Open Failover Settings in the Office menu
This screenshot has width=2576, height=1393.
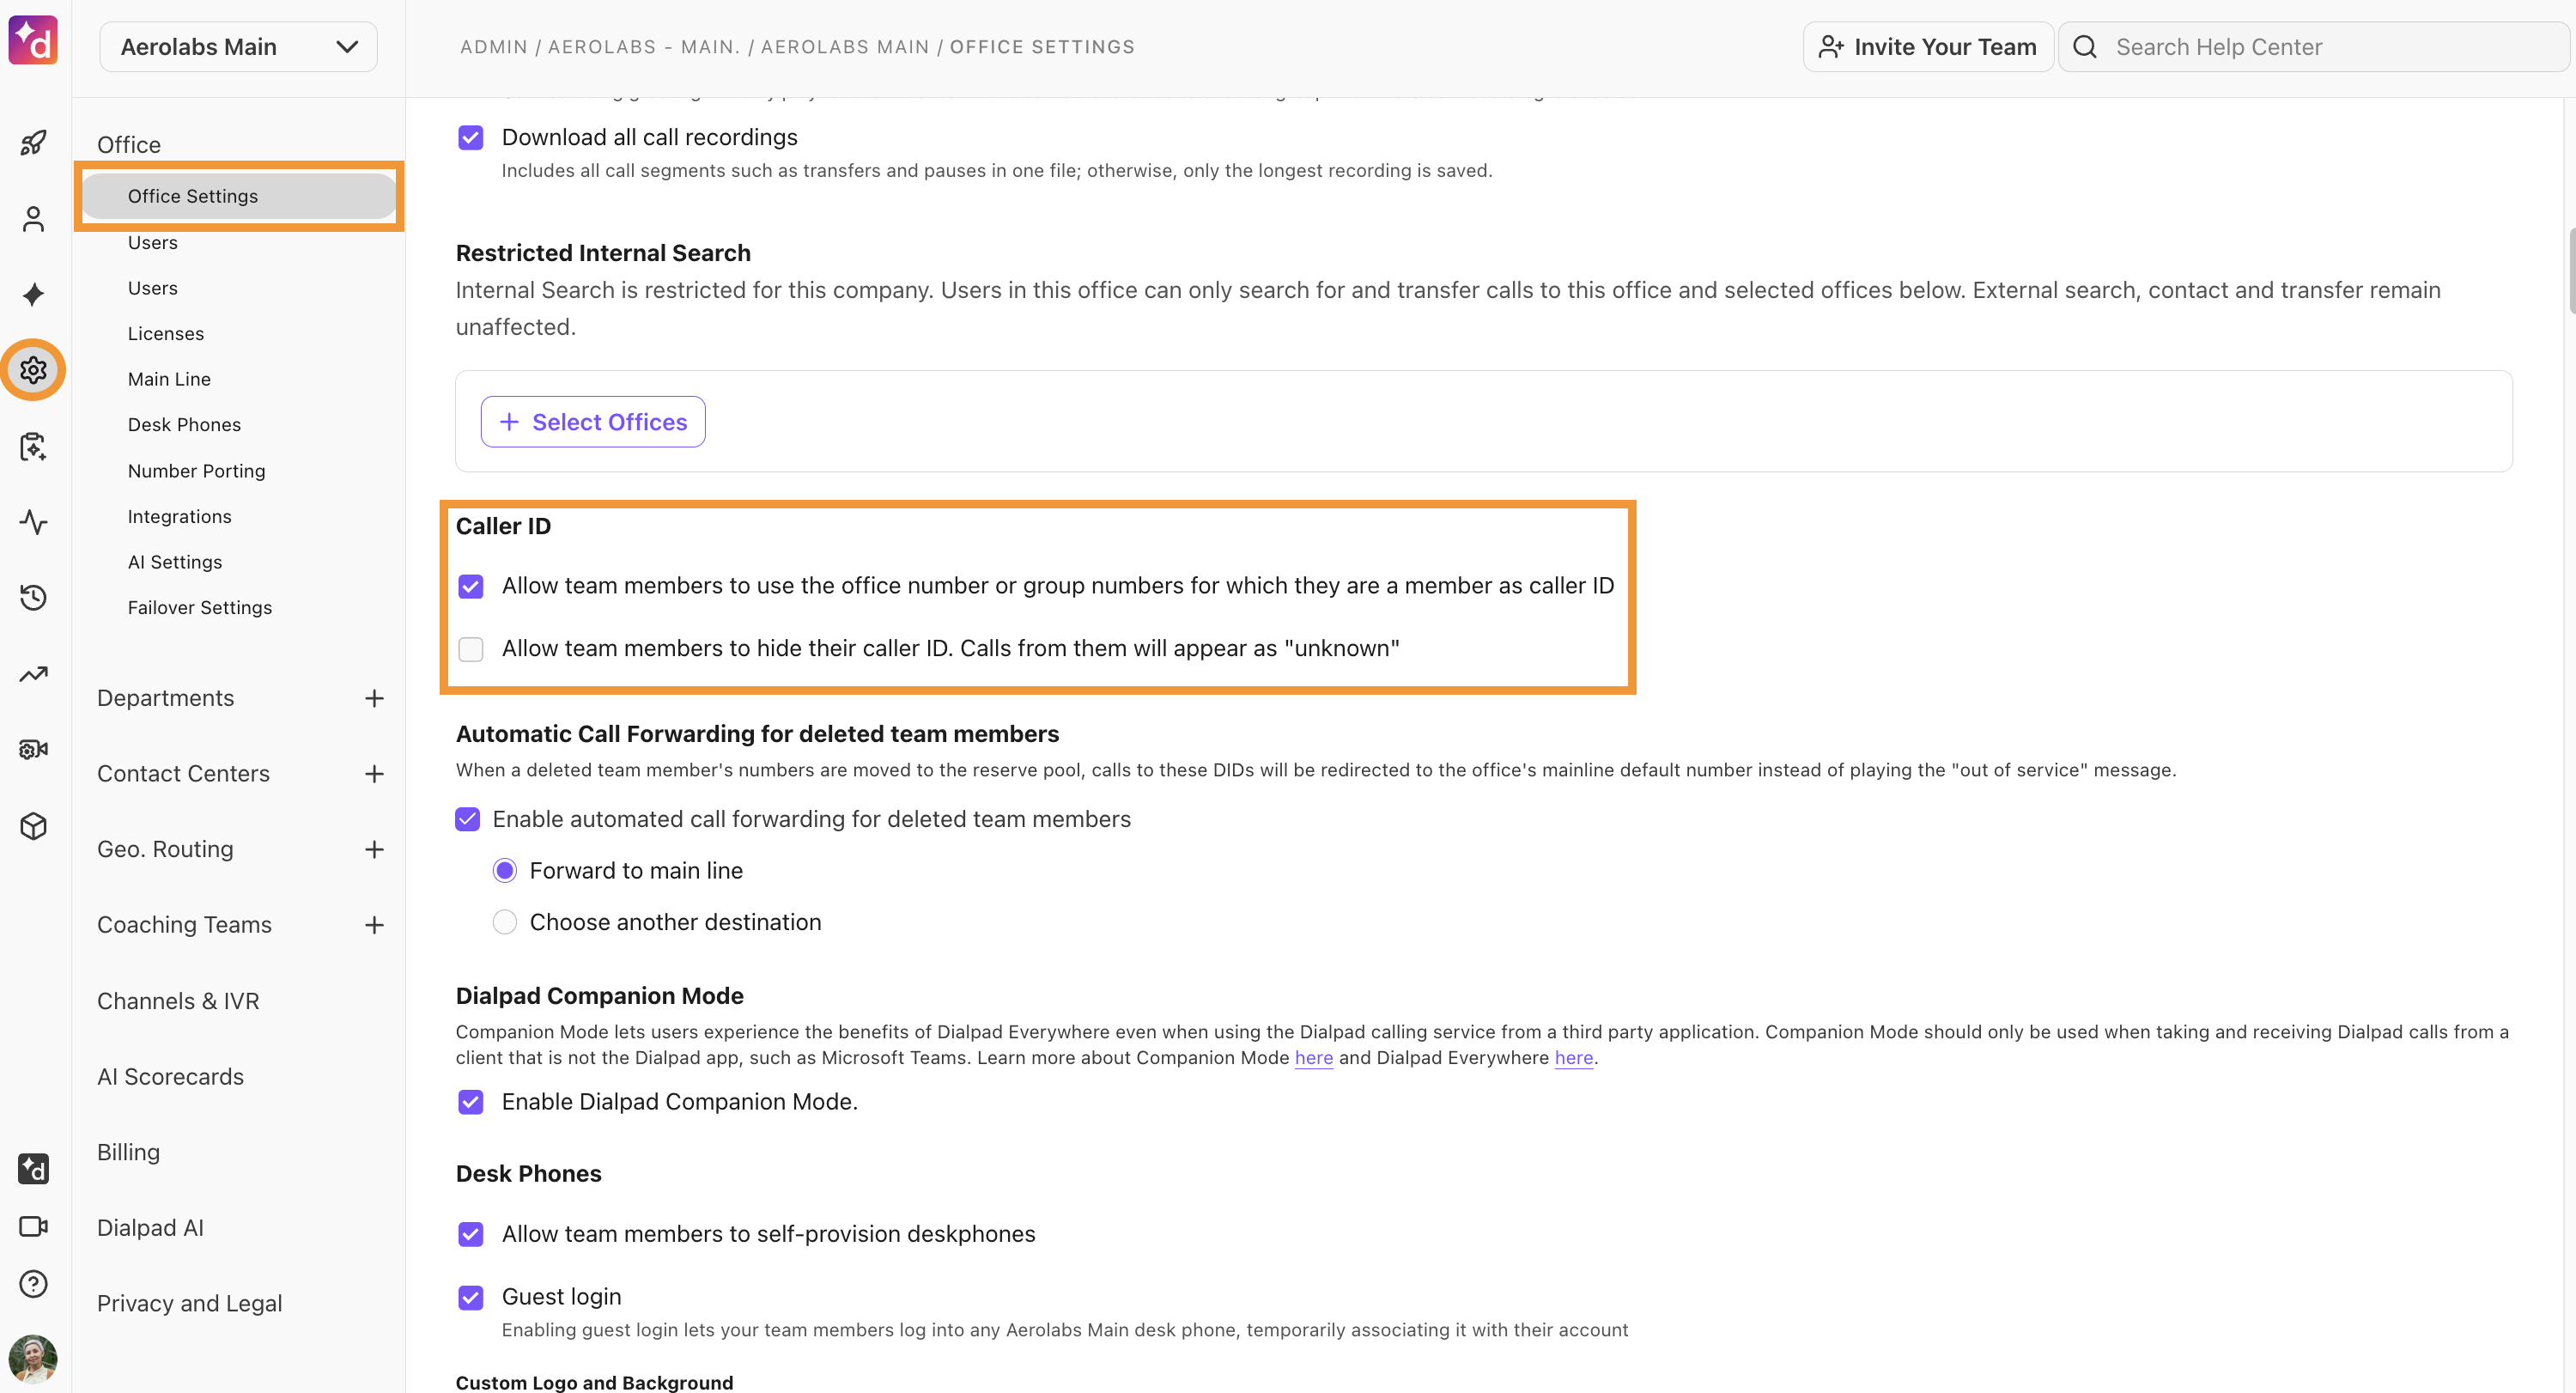click(x=200, y=607)
